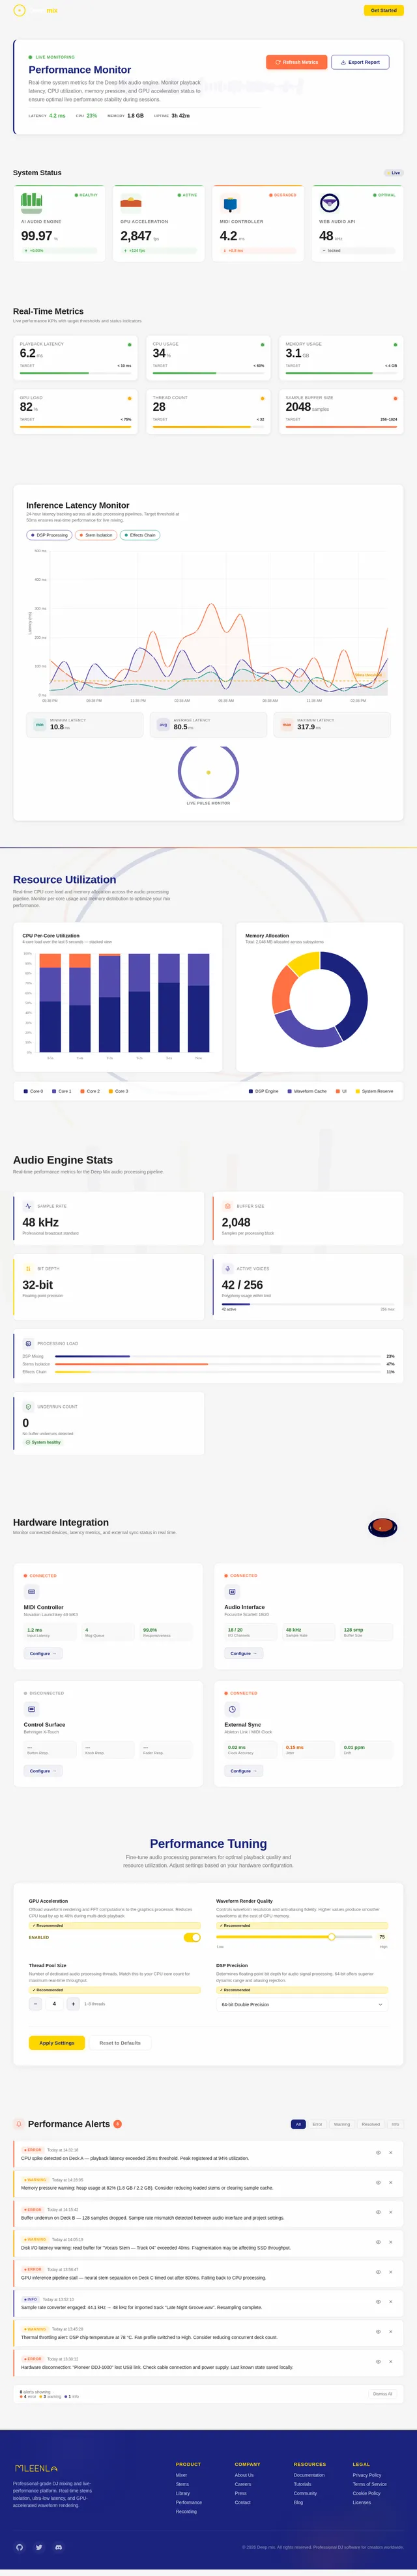Toggle DSP Processing series in latency chart

click(49, 535)
